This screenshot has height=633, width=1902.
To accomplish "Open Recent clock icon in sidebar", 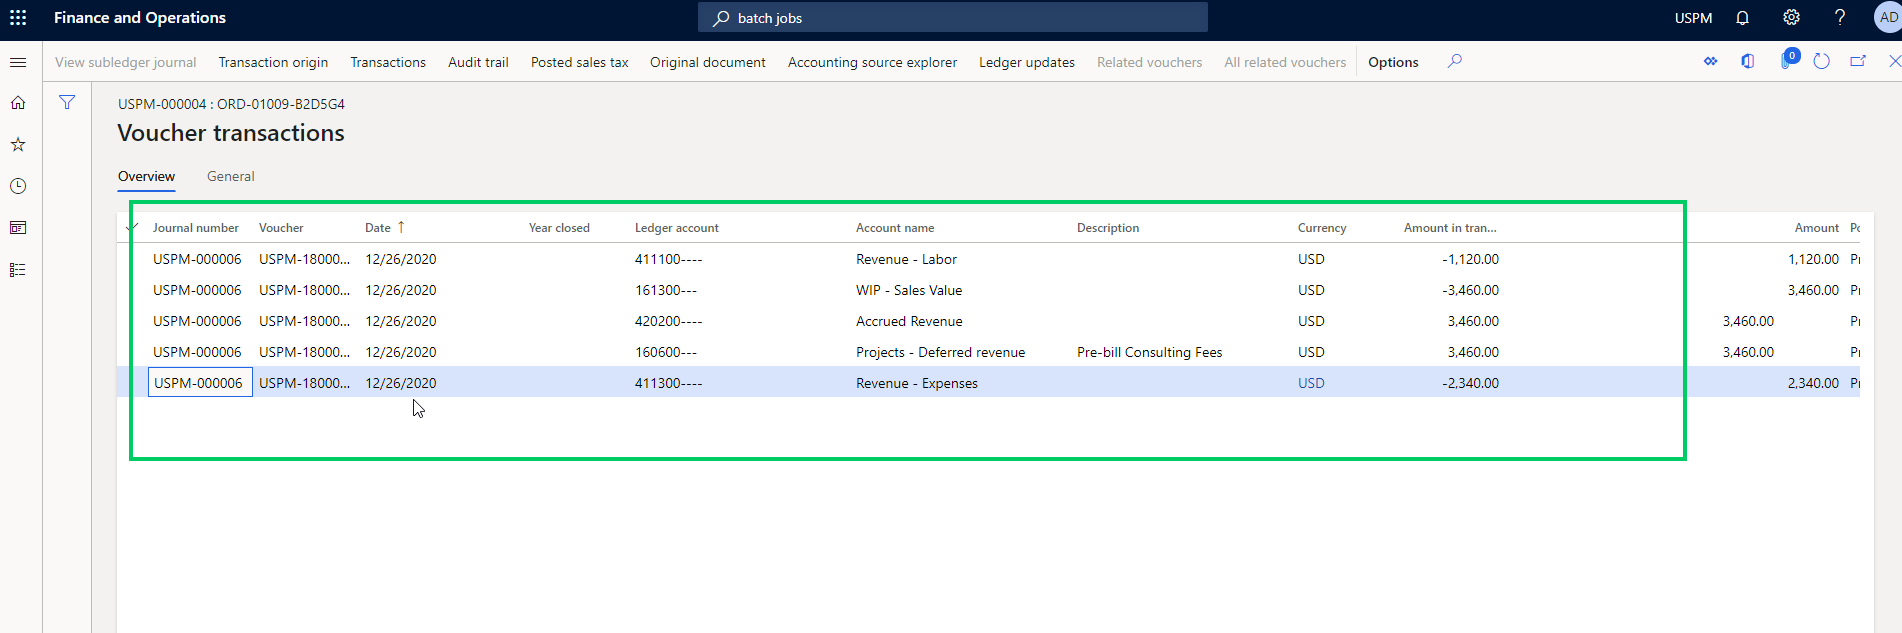I will (x=18, y=186).
